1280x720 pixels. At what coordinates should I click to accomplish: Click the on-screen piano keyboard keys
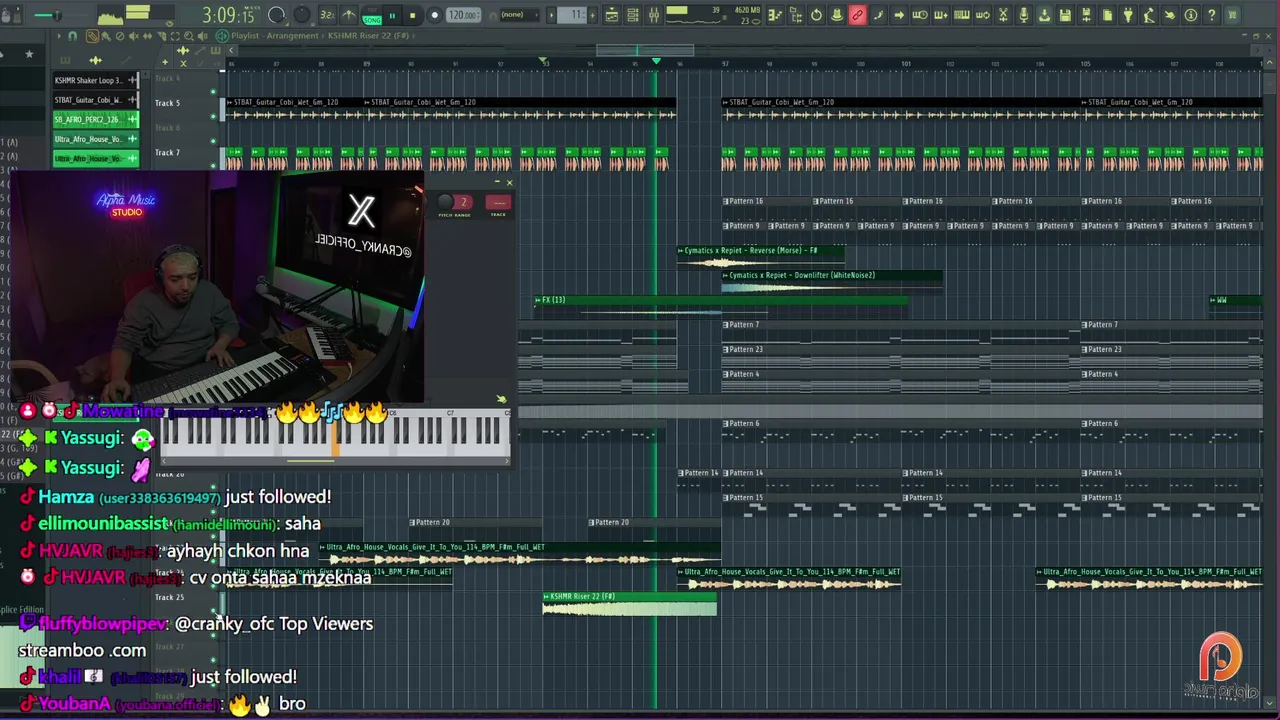(335, 433)
